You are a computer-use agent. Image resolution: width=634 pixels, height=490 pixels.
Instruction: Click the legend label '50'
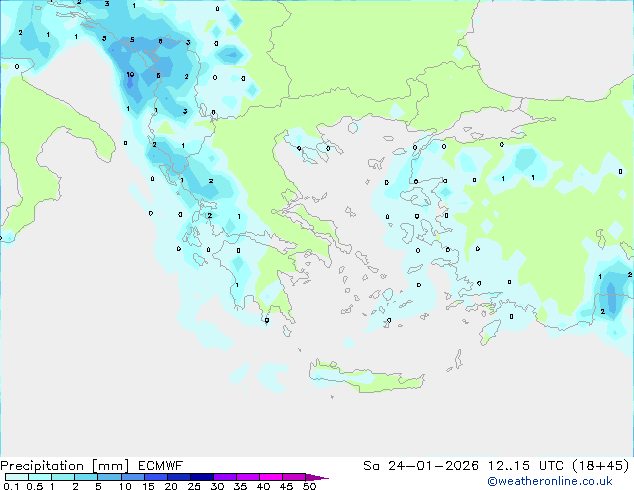pyautogui.click(x=309, y=486)
